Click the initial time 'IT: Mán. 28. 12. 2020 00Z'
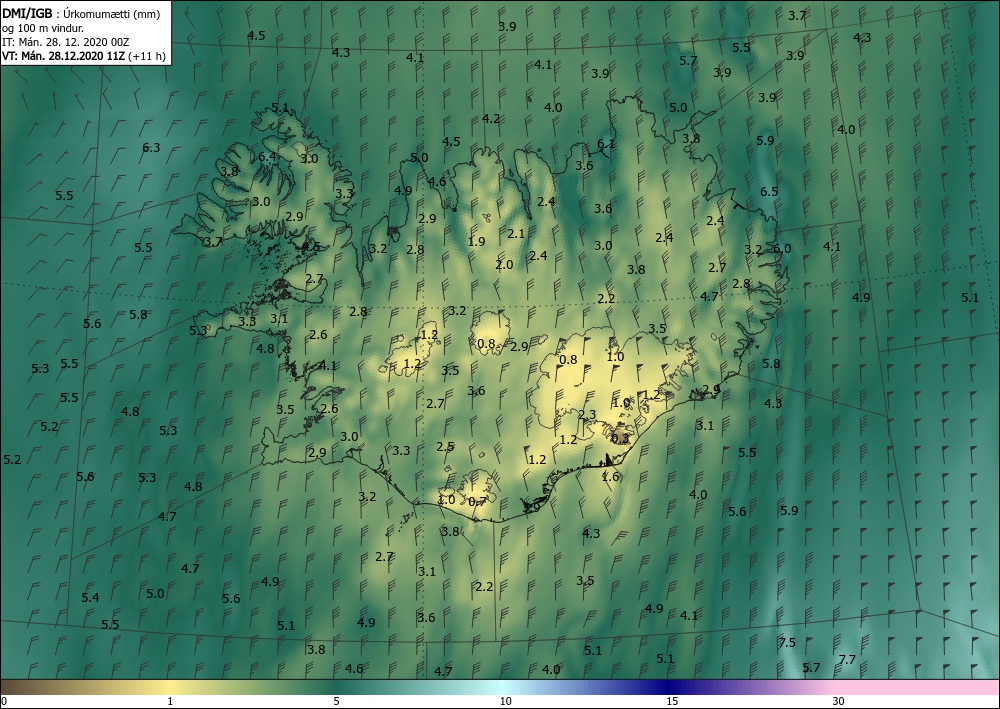 (66, 42)
